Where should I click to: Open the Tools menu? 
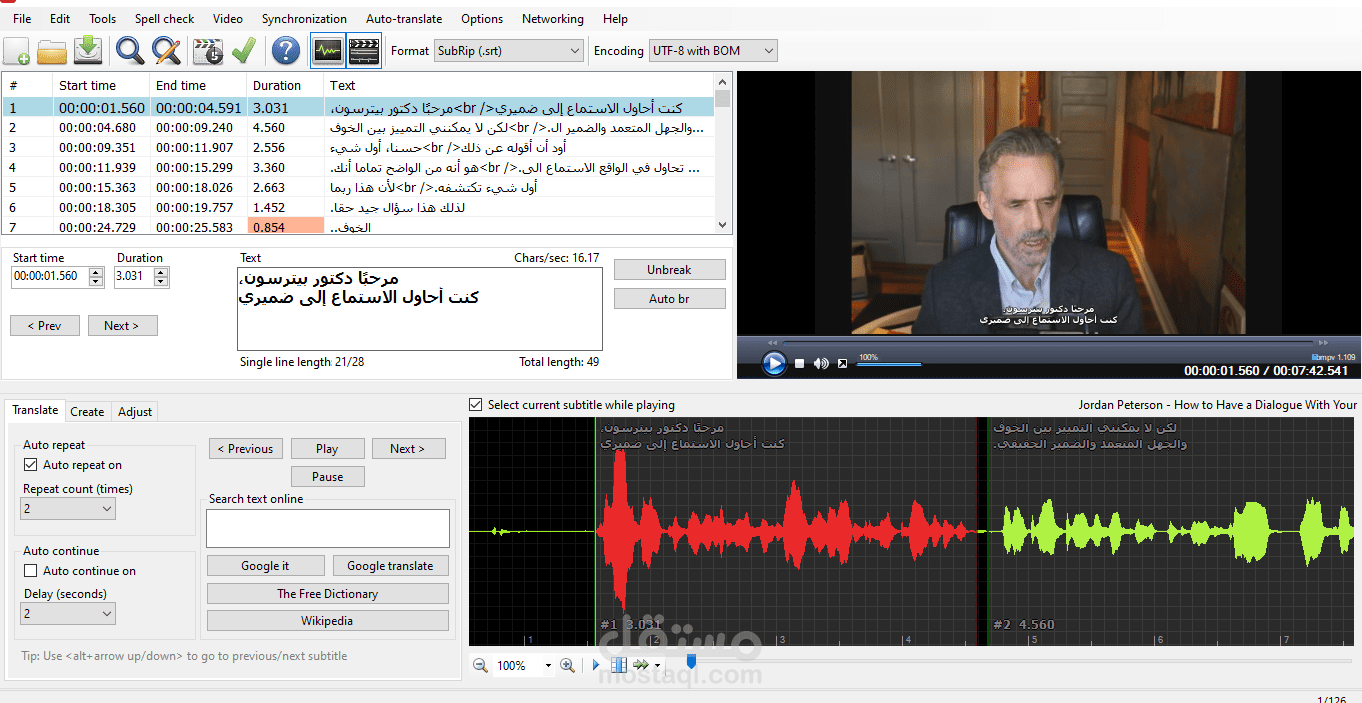(x=102, y=18)
